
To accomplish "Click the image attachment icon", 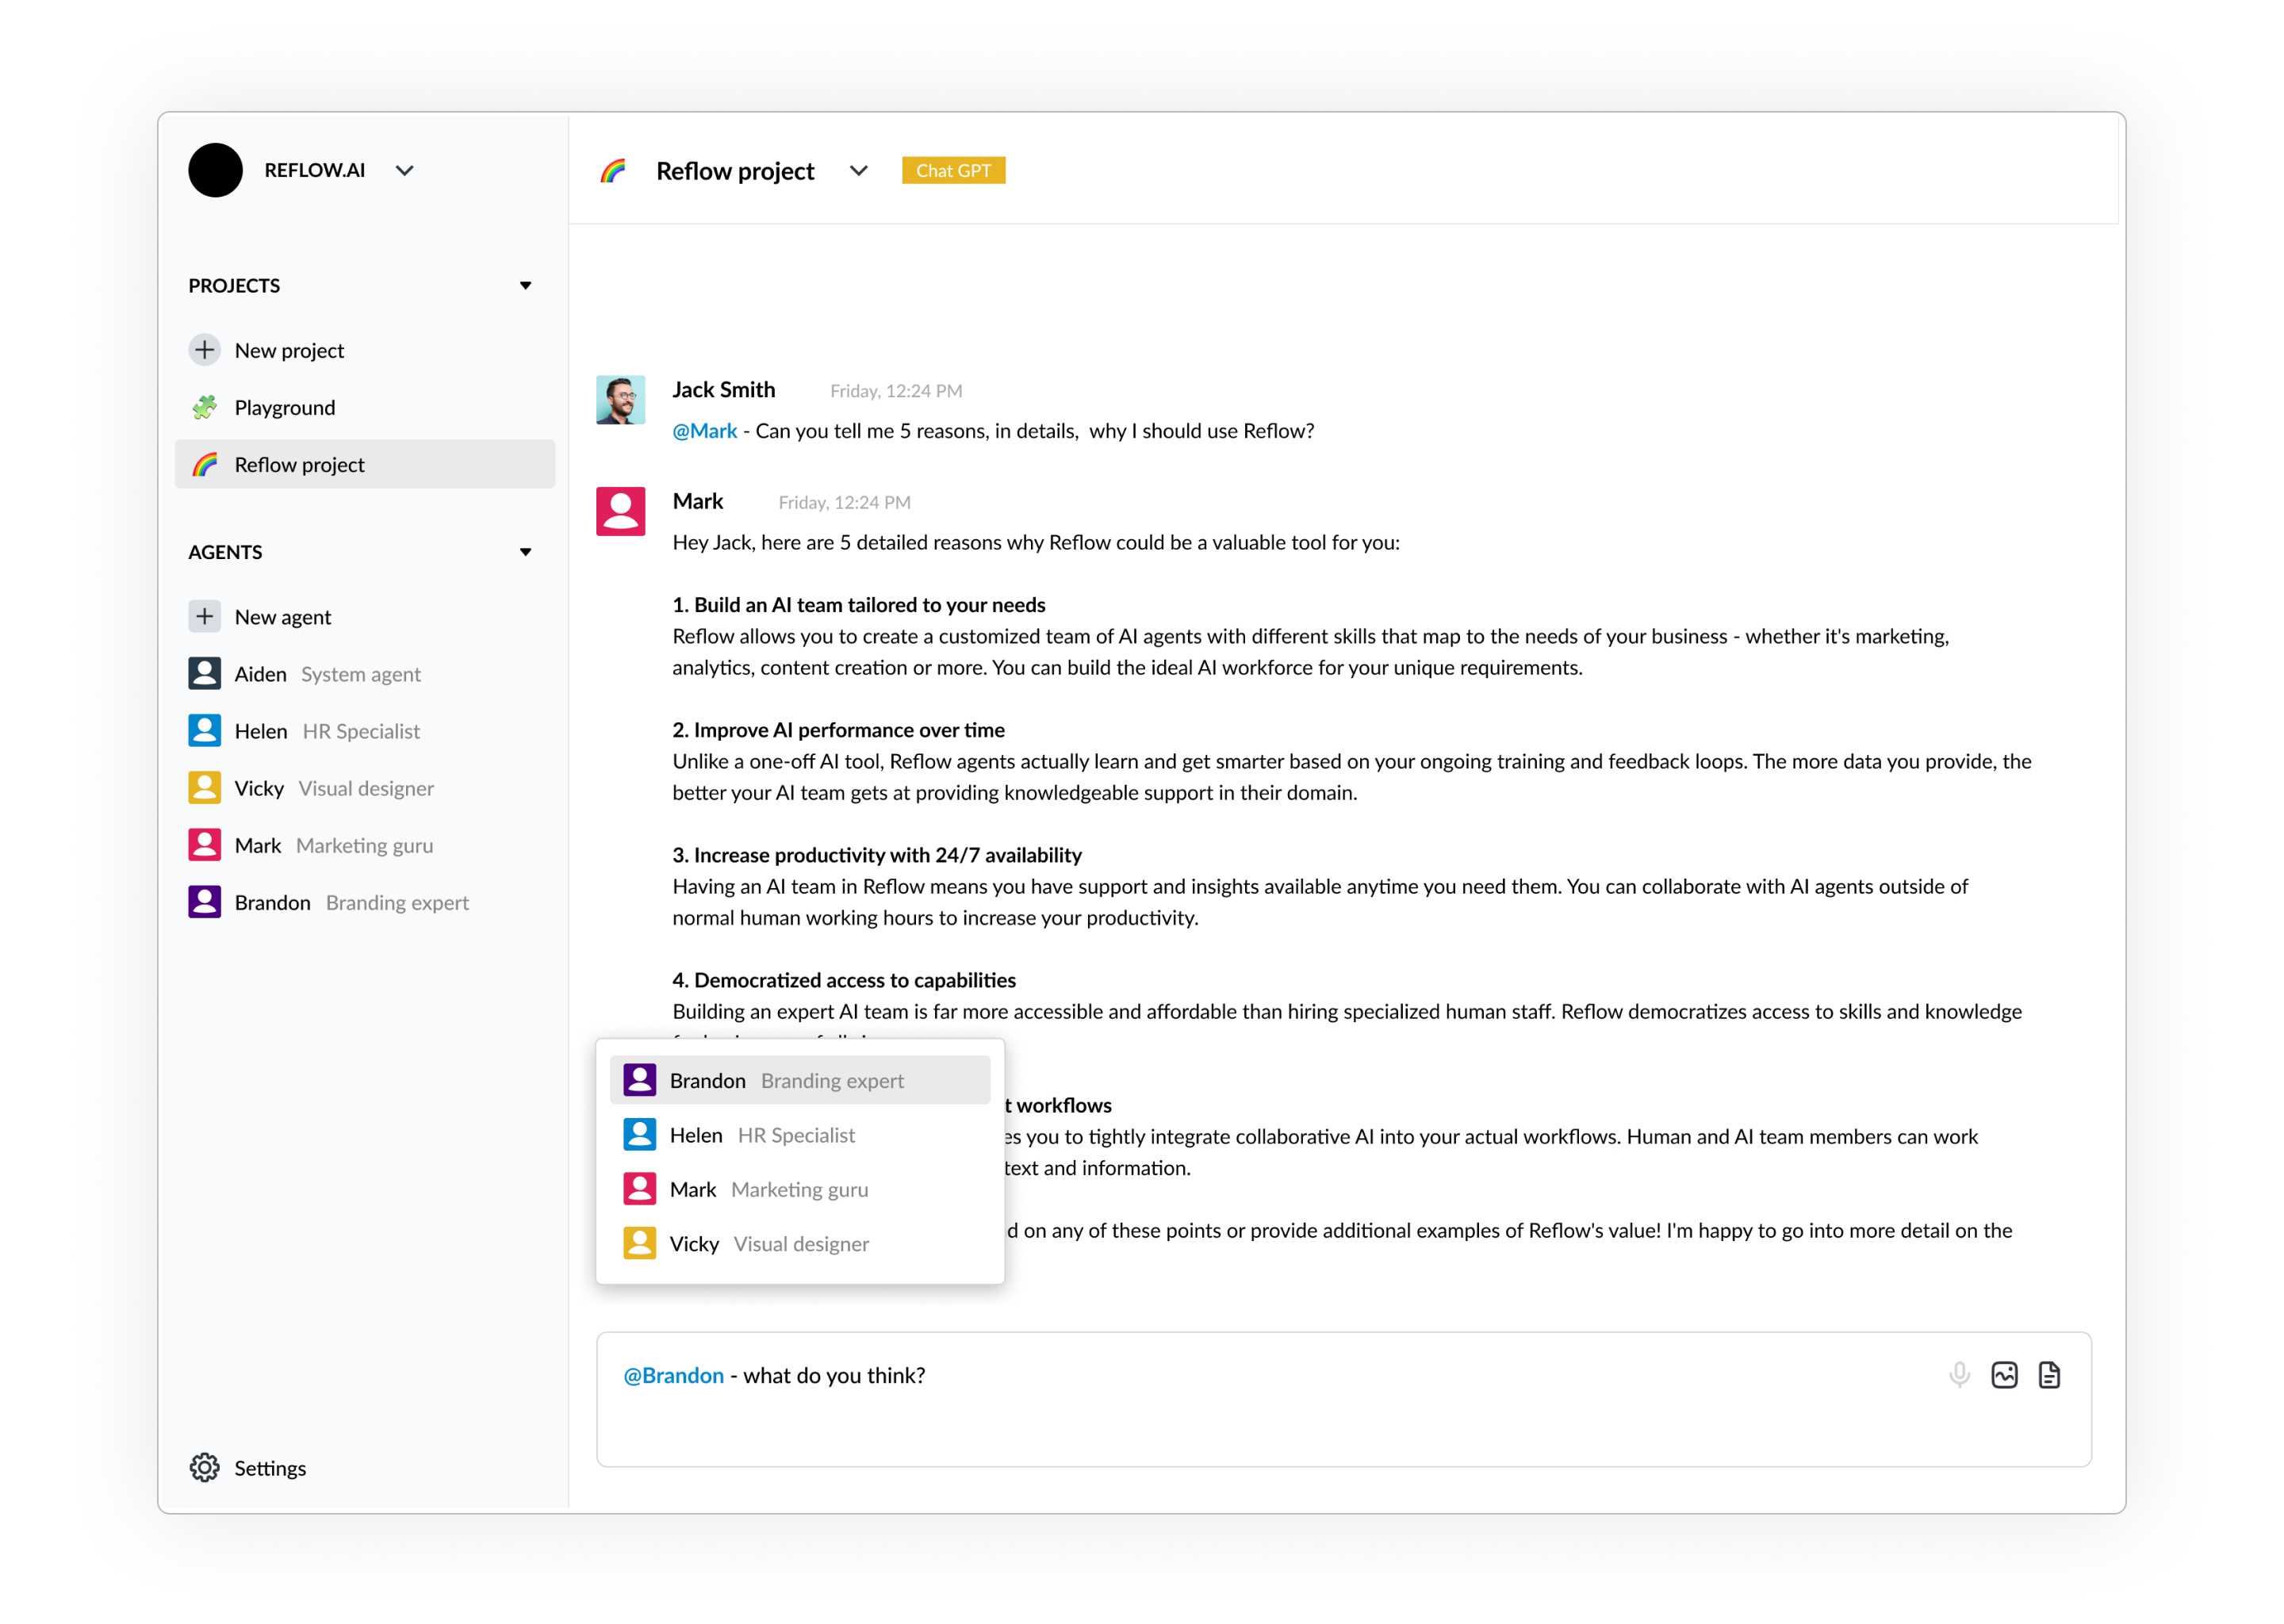I will [x=2004, y=1375].
